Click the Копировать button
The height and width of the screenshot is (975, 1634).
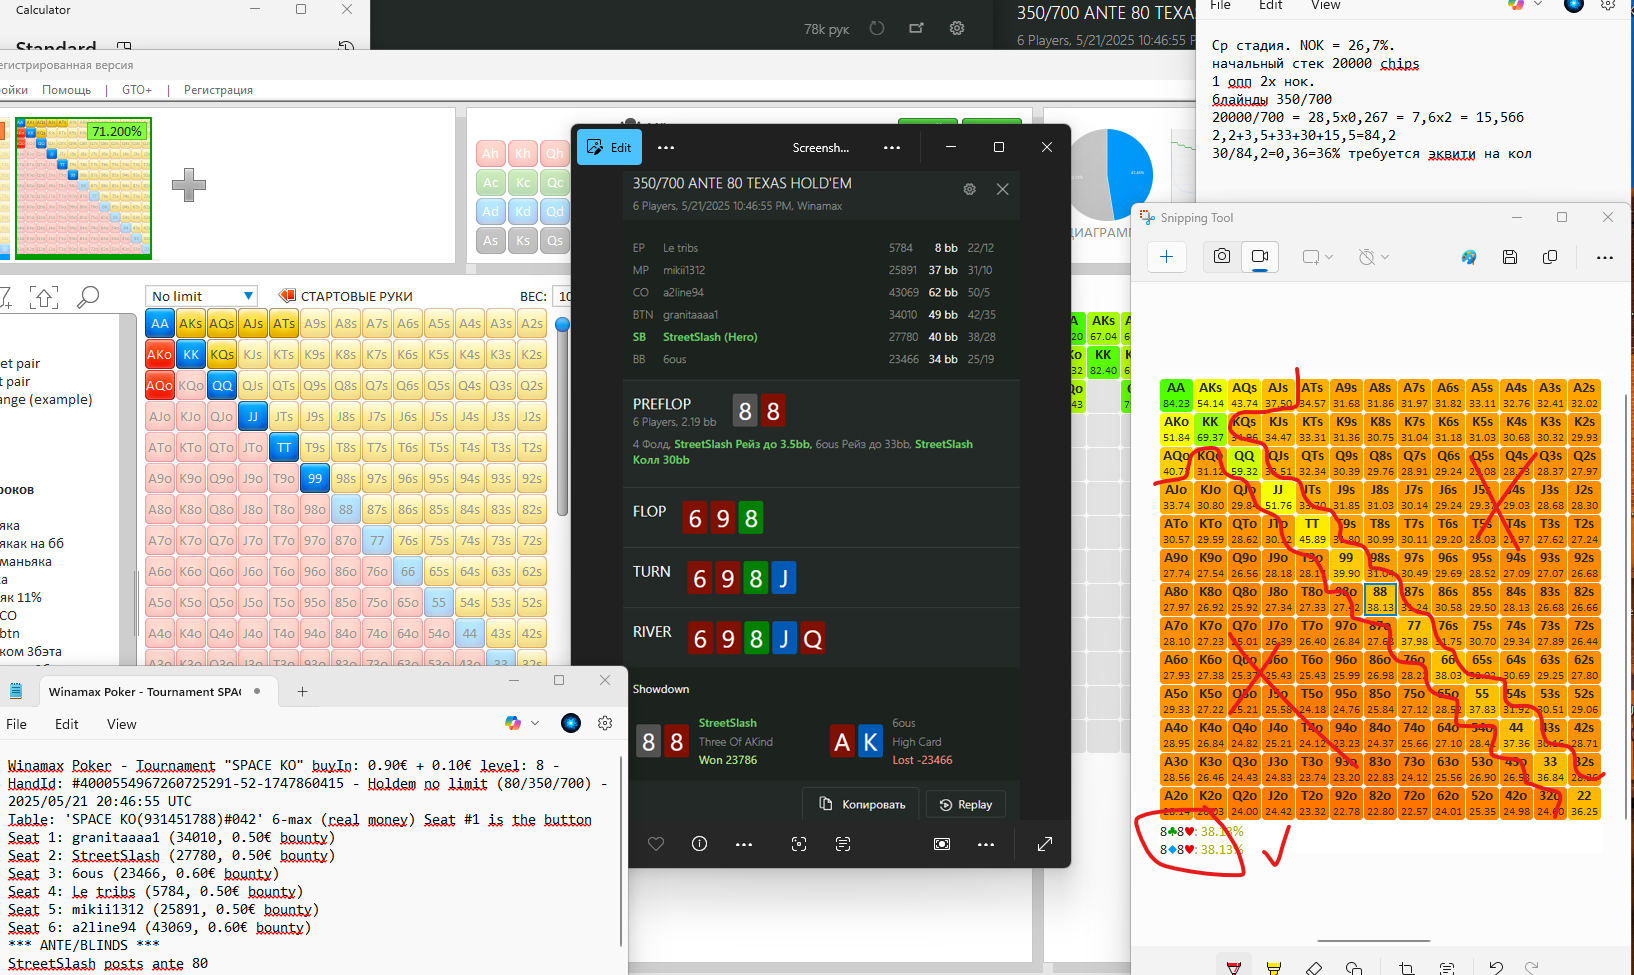863,804
